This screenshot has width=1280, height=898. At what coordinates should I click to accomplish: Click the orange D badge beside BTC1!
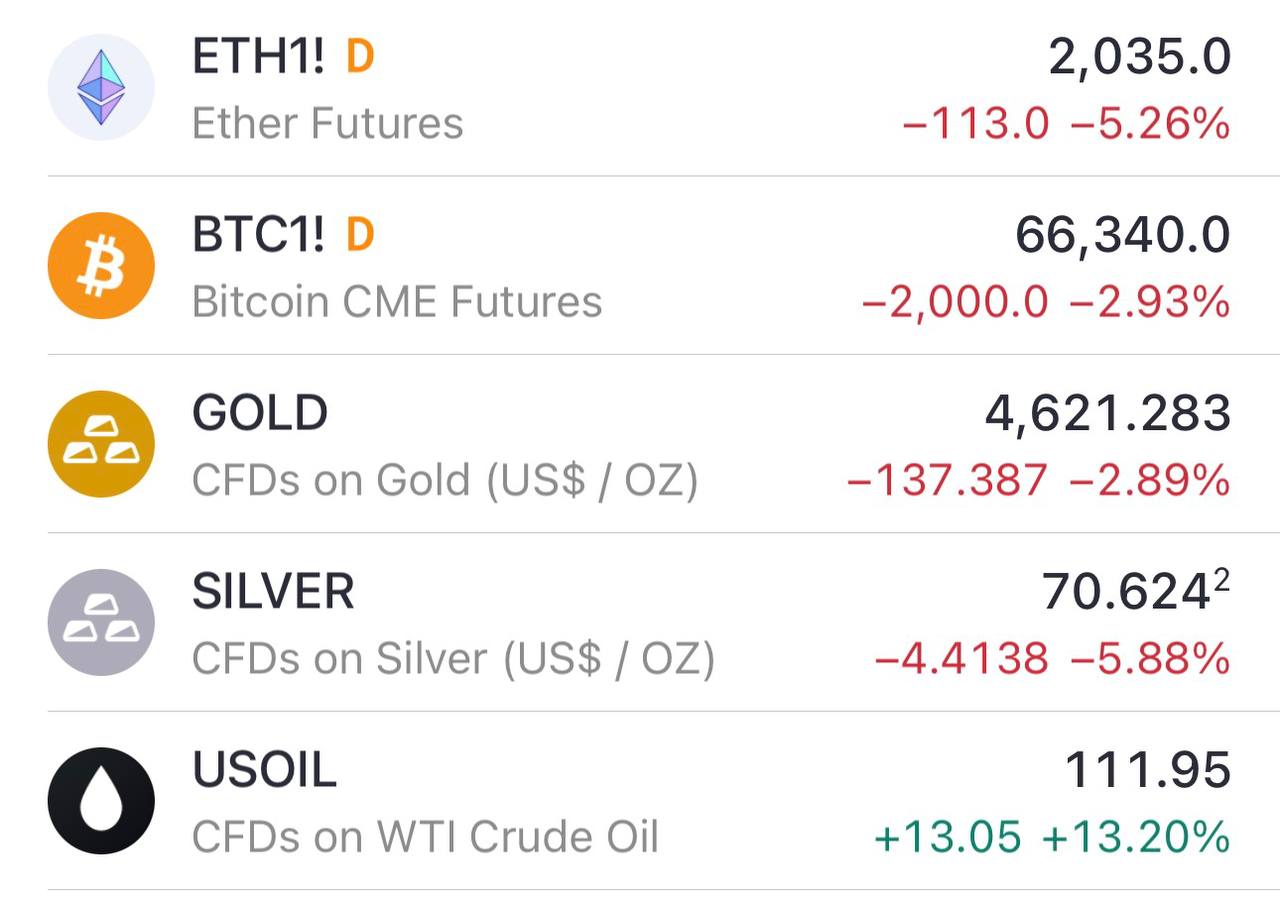[360, 235]
